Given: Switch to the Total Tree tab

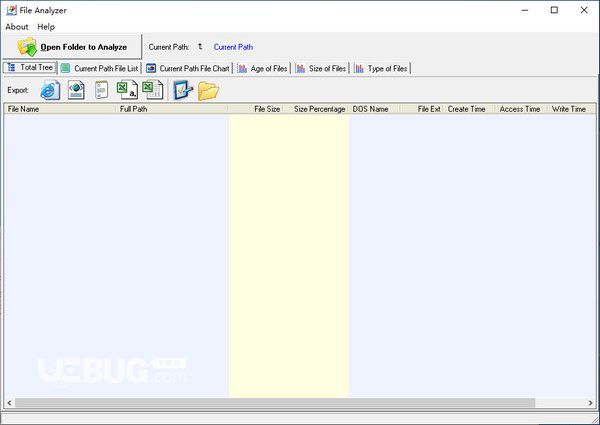Looking at the screenshot, I should (x=30, y=68).
